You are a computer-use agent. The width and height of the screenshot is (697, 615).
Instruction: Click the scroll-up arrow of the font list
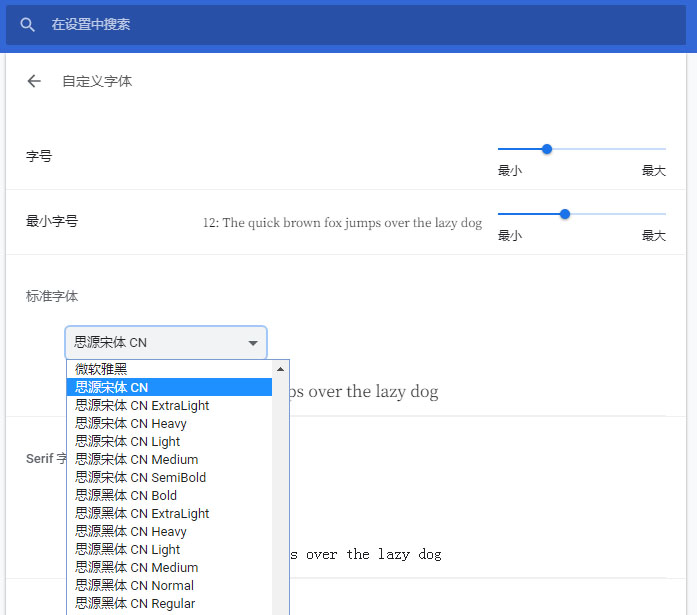(280, 369)
